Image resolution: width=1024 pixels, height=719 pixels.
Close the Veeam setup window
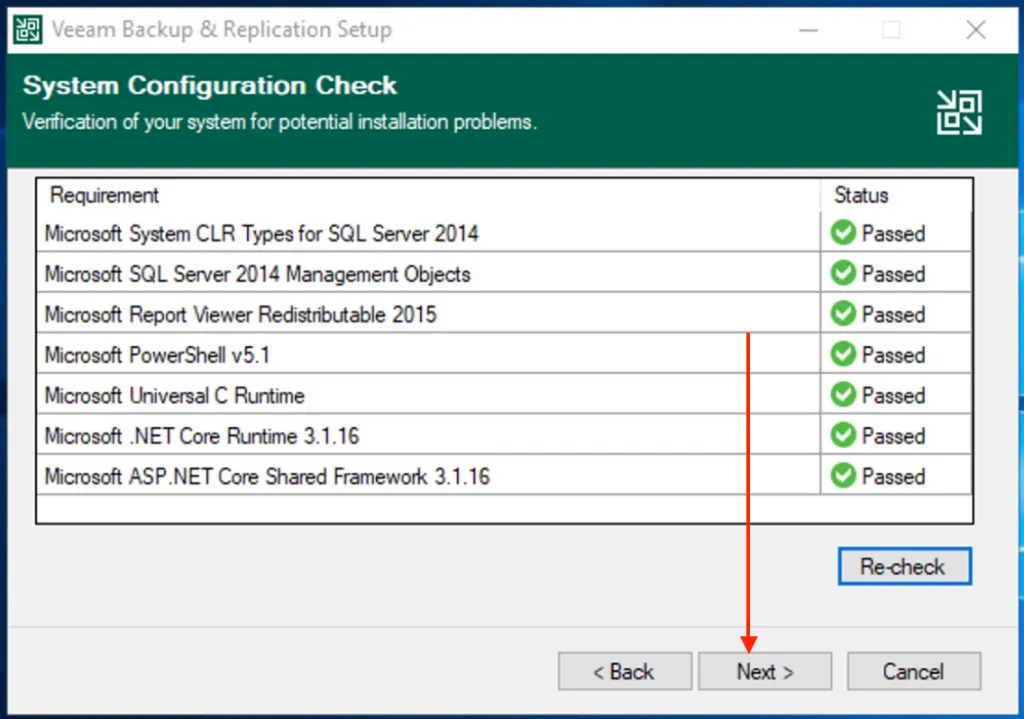tap(976, 29)
